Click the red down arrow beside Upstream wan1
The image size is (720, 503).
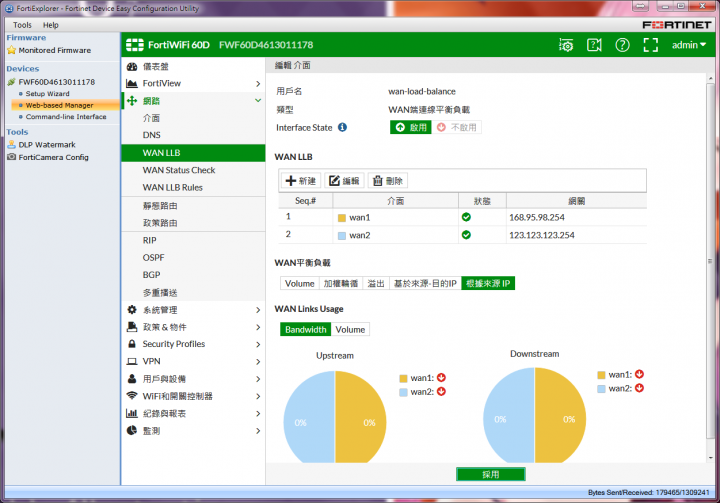click(x=441, y=378)
